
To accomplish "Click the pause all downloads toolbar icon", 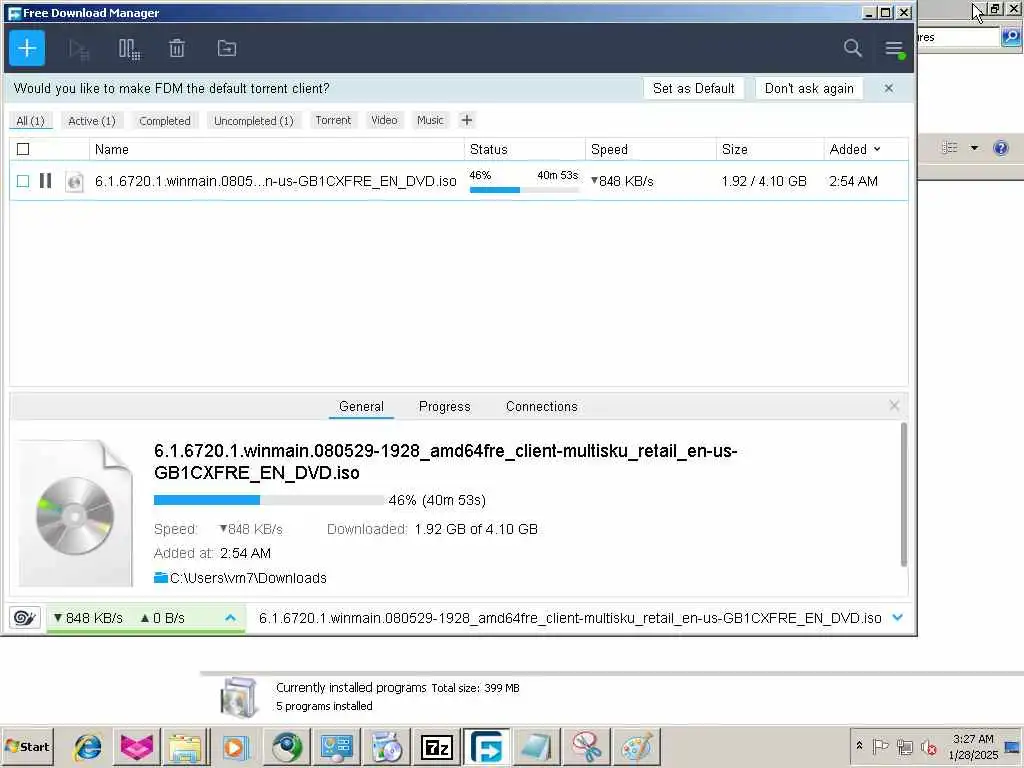I will click(x=129, y=49).
